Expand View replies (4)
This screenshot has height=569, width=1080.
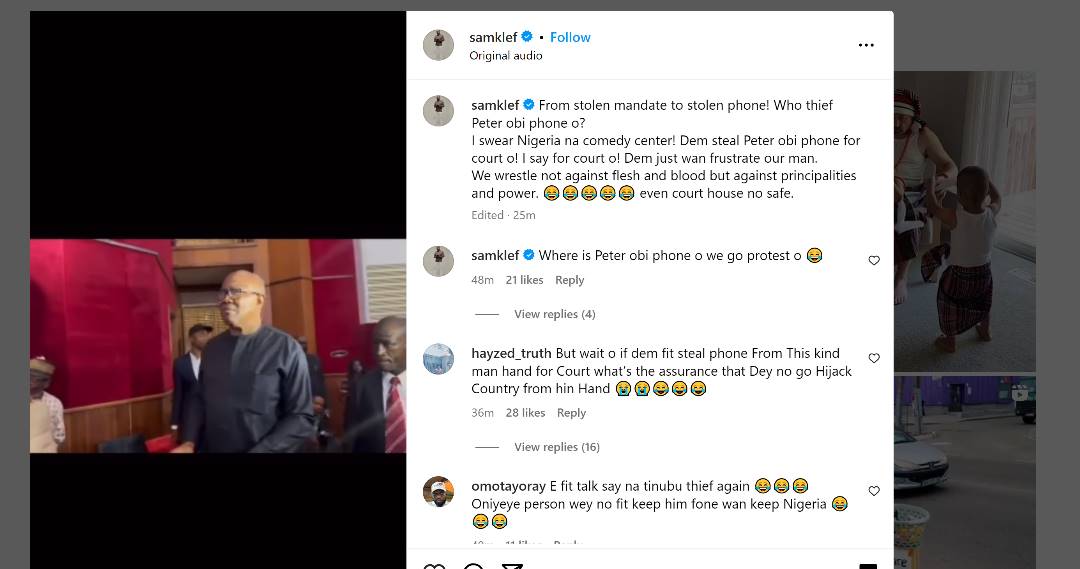click(x=554, y=314)
